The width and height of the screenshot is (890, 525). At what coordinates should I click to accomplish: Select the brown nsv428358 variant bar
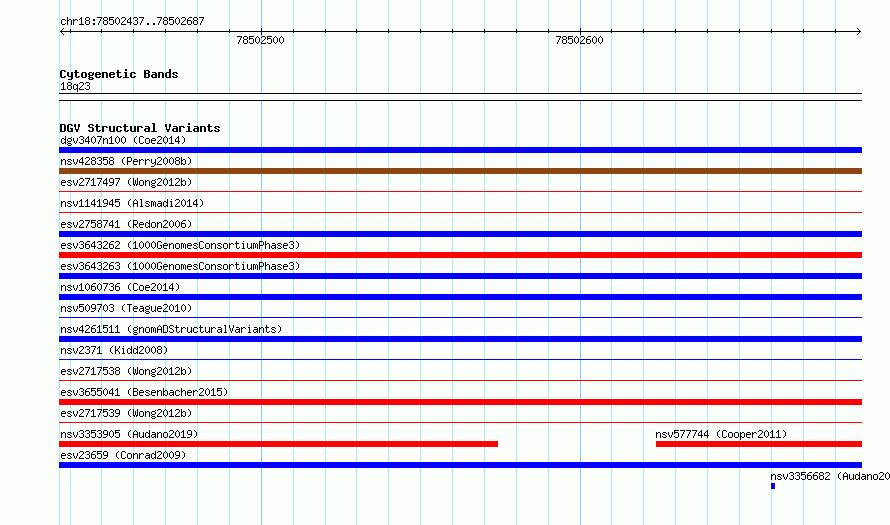[x=460, y=171]
